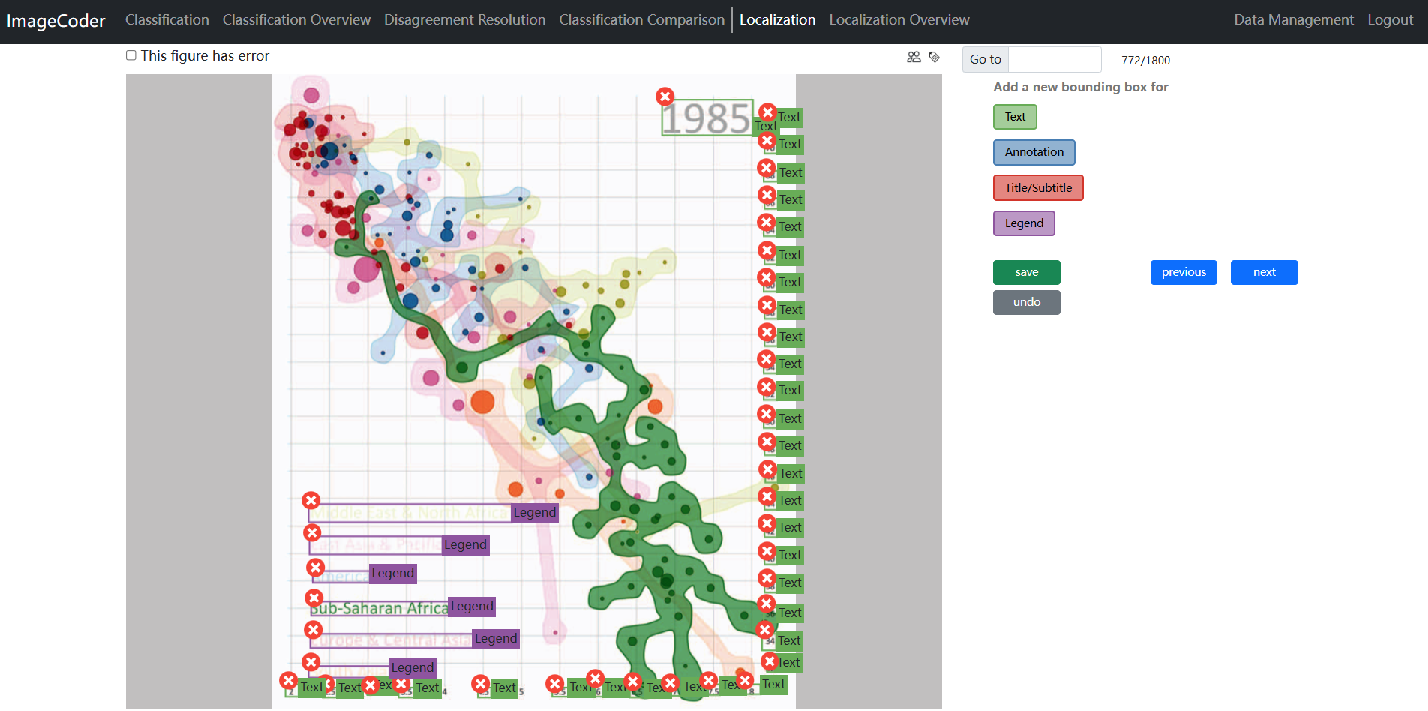
Task: Select the purple Legend box type
Action: [1023, 223]
